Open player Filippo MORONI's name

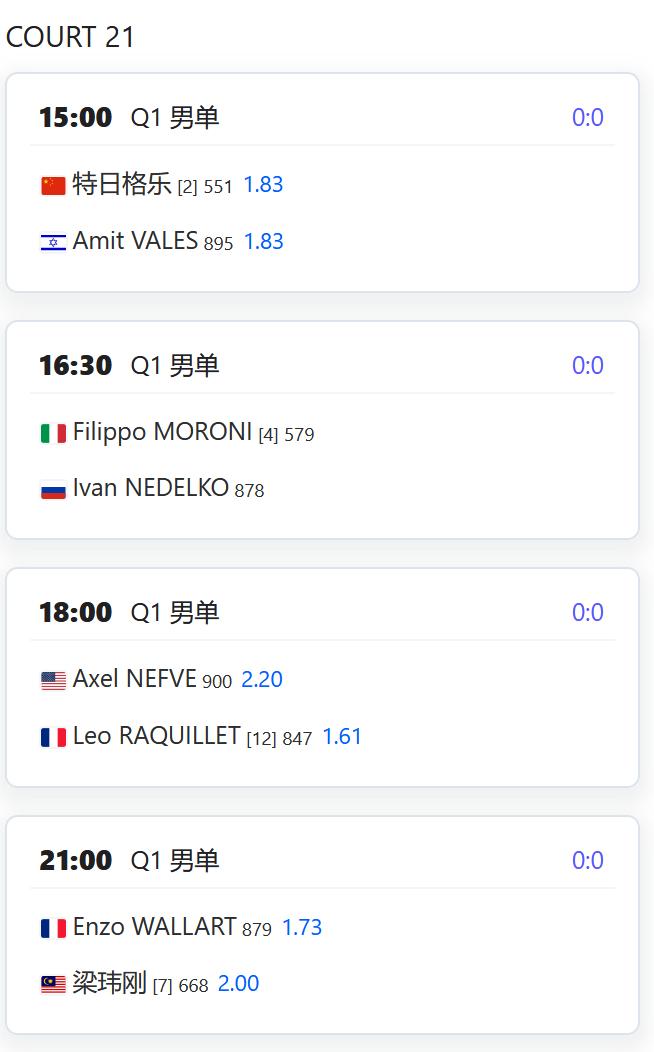pyautogui.click(x=162, y=432)
